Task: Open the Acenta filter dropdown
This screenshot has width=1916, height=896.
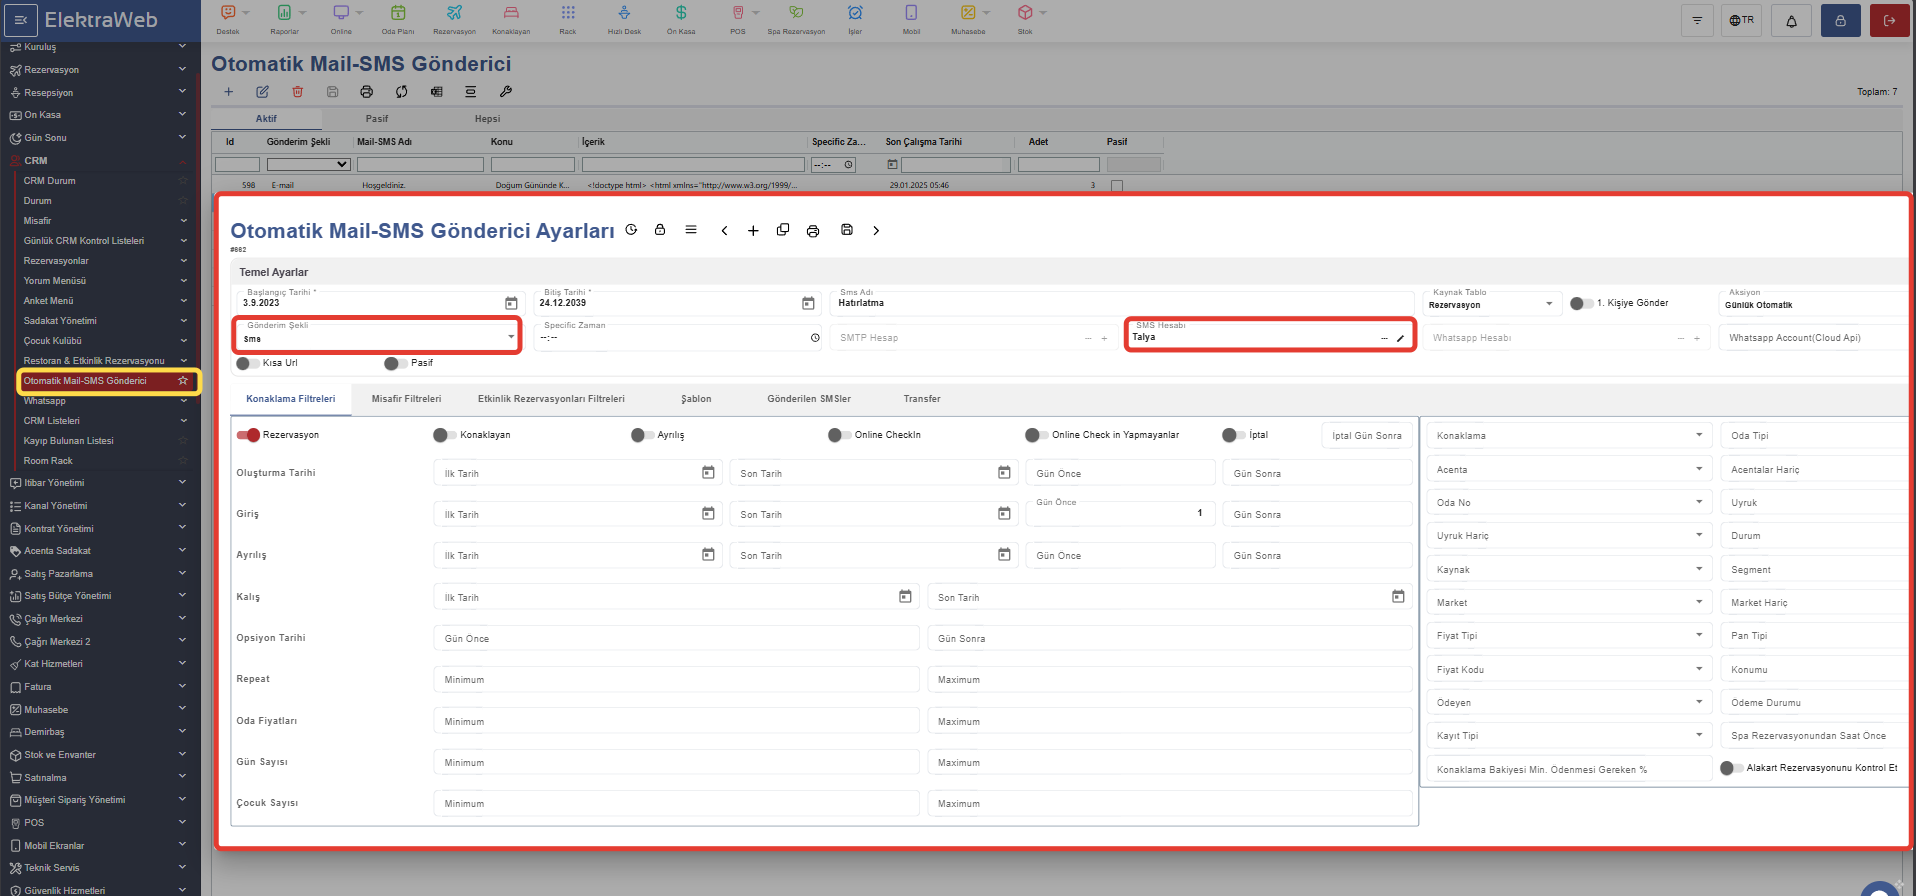Action: coord(1567,469)
